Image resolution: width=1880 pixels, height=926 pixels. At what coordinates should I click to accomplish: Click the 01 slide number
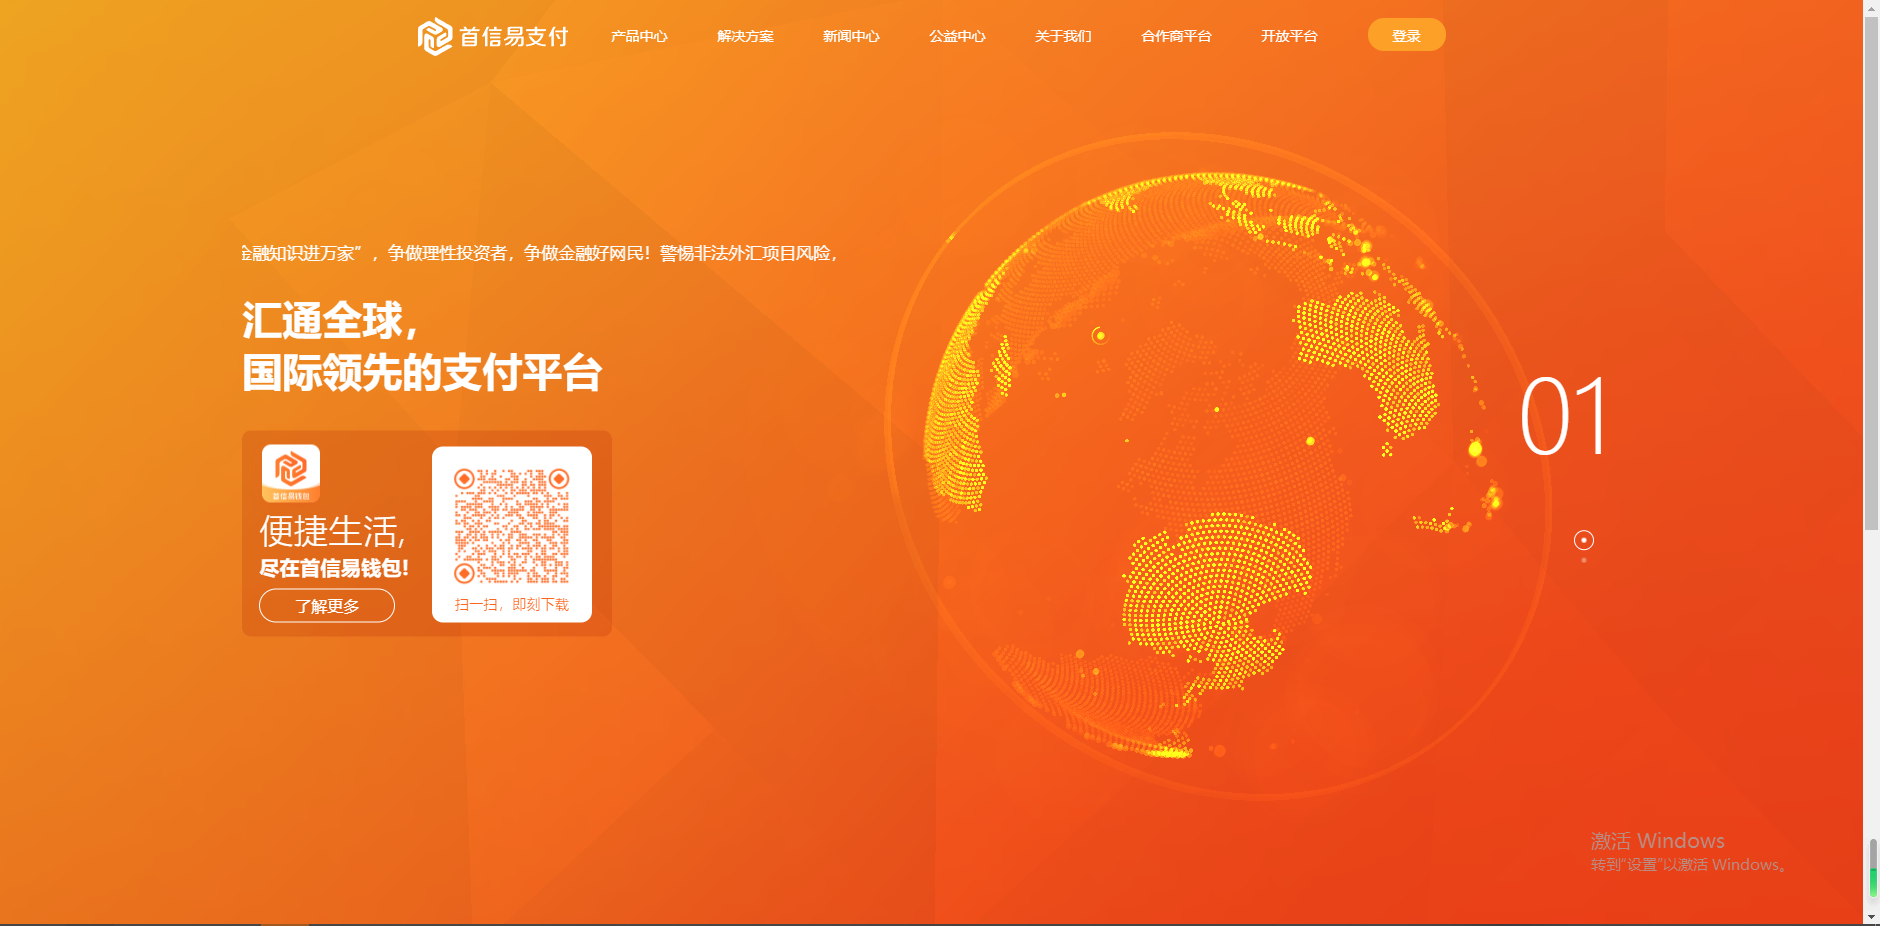[1564, 417]
